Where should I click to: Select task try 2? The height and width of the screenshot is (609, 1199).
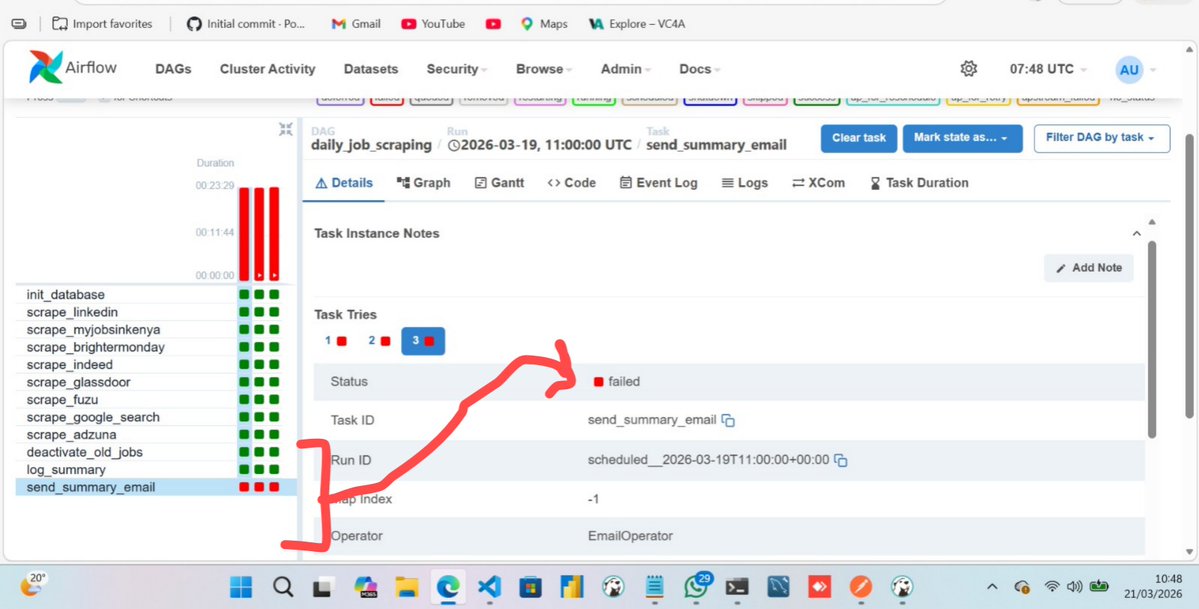pyautogui.click(x=379, y=340)
